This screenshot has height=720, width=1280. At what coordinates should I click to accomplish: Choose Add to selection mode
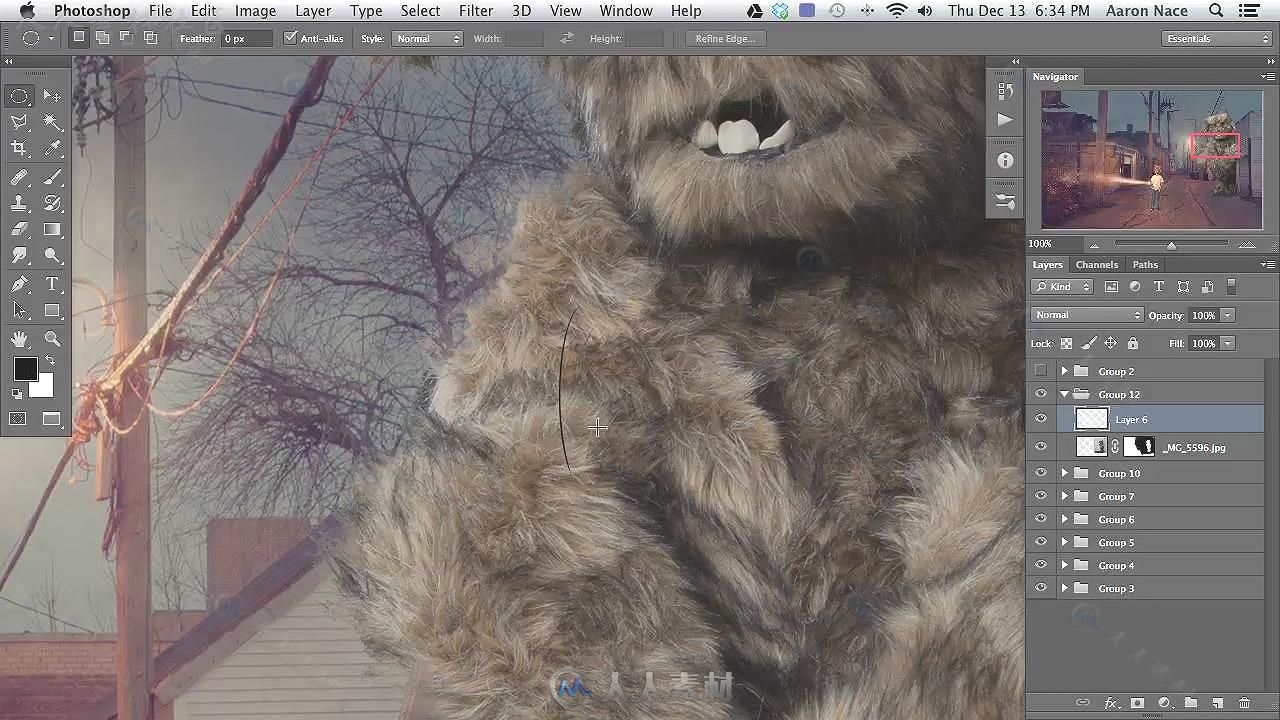102,38
